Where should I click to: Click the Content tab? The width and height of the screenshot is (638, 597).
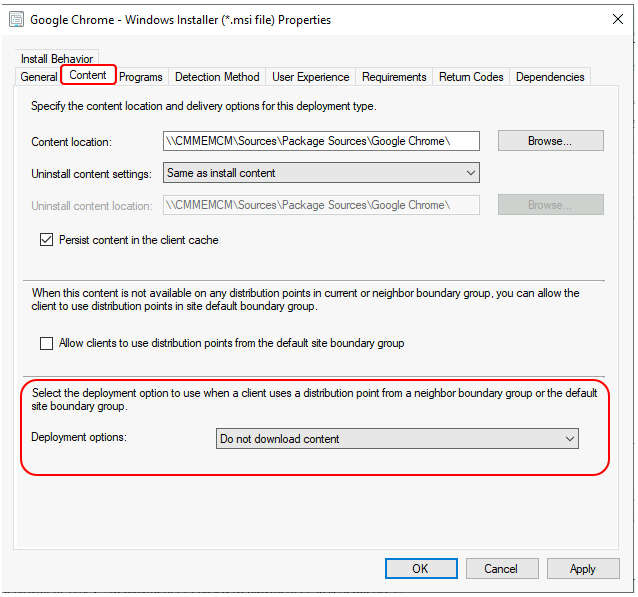pos(88,76)
